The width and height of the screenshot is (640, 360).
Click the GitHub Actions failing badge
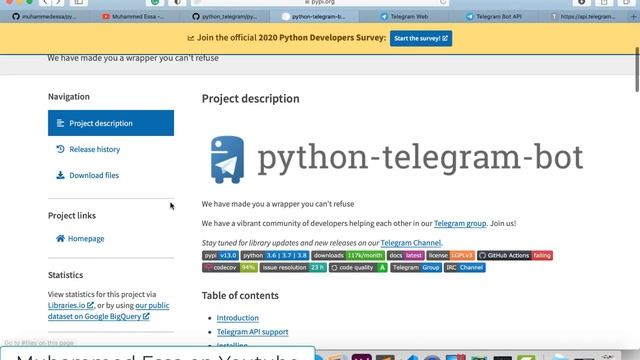pos(515,256)
